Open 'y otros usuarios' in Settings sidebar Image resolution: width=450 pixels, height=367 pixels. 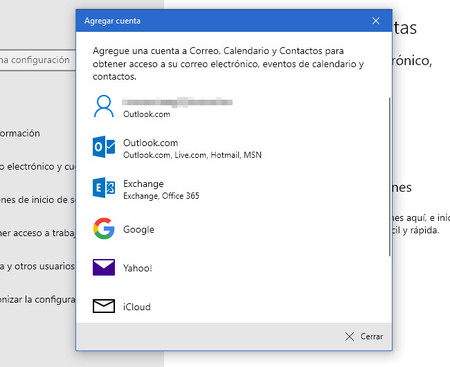[37, 266]
